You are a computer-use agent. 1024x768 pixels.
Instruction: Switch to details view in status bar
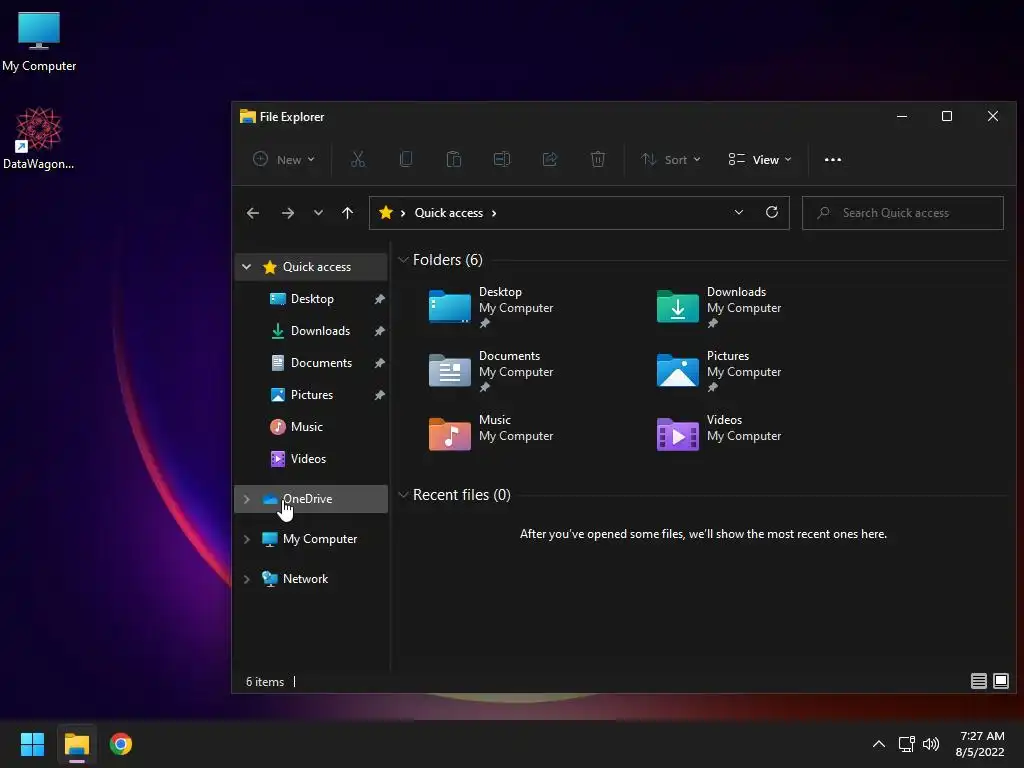tap(978, 681)
